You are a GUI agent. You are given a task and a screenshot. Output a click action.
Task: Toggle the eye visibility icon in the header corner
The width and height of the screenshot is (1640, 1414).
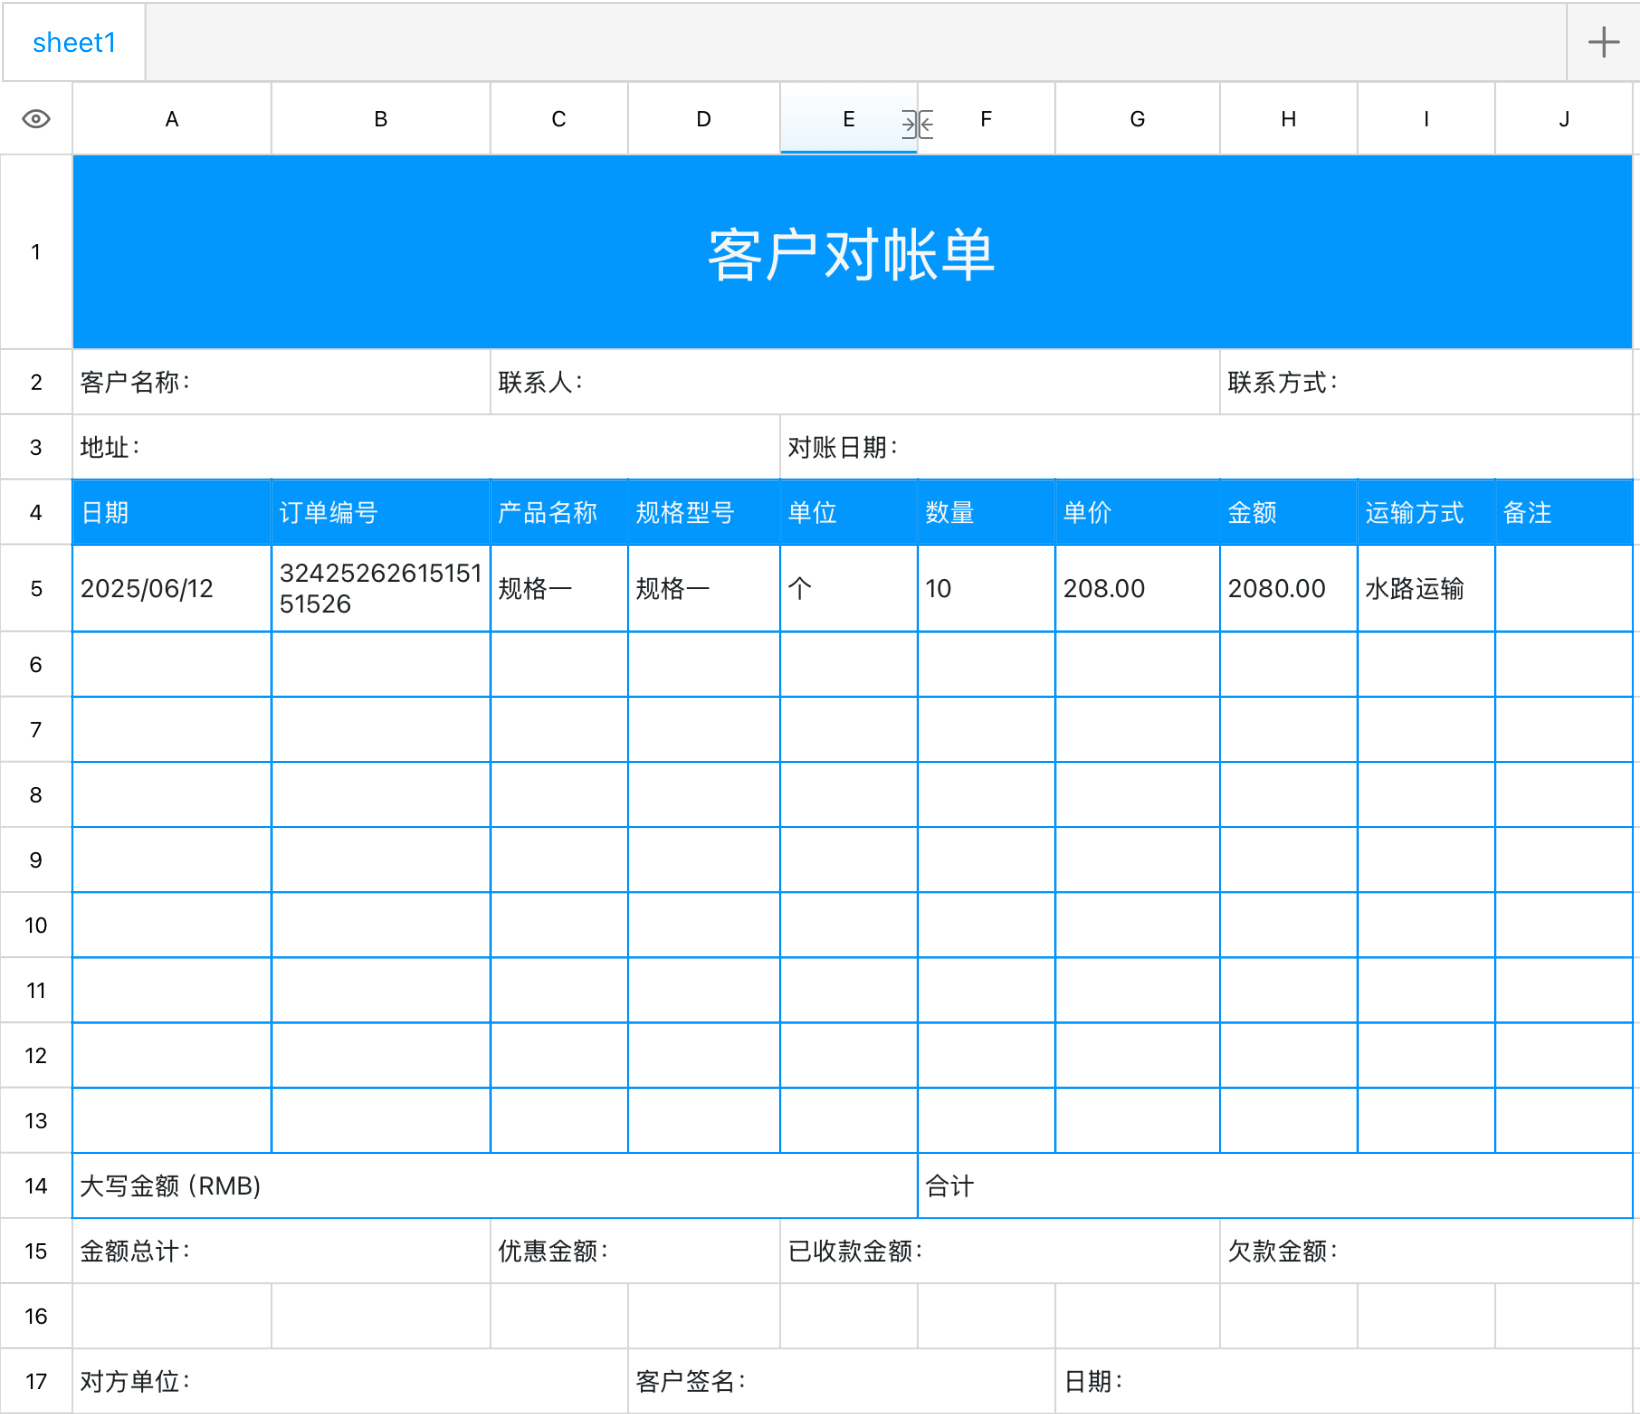(x=36, y=119)
